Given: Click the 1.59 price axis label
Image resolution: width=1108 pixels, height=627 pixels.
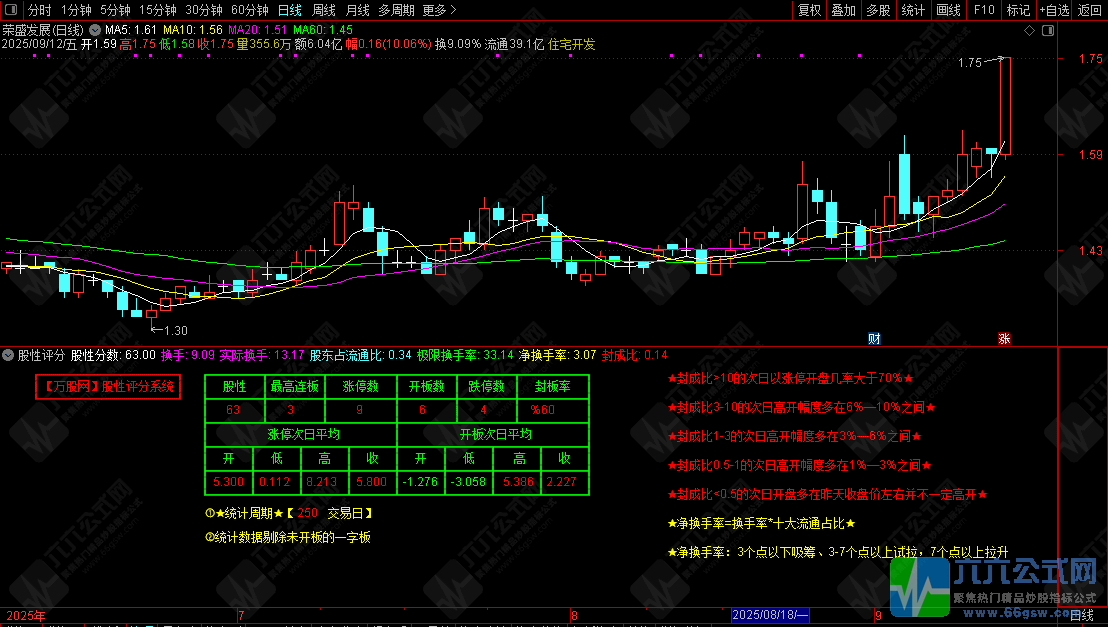Looking at the screenshot, I should [x=1090, y=154].
